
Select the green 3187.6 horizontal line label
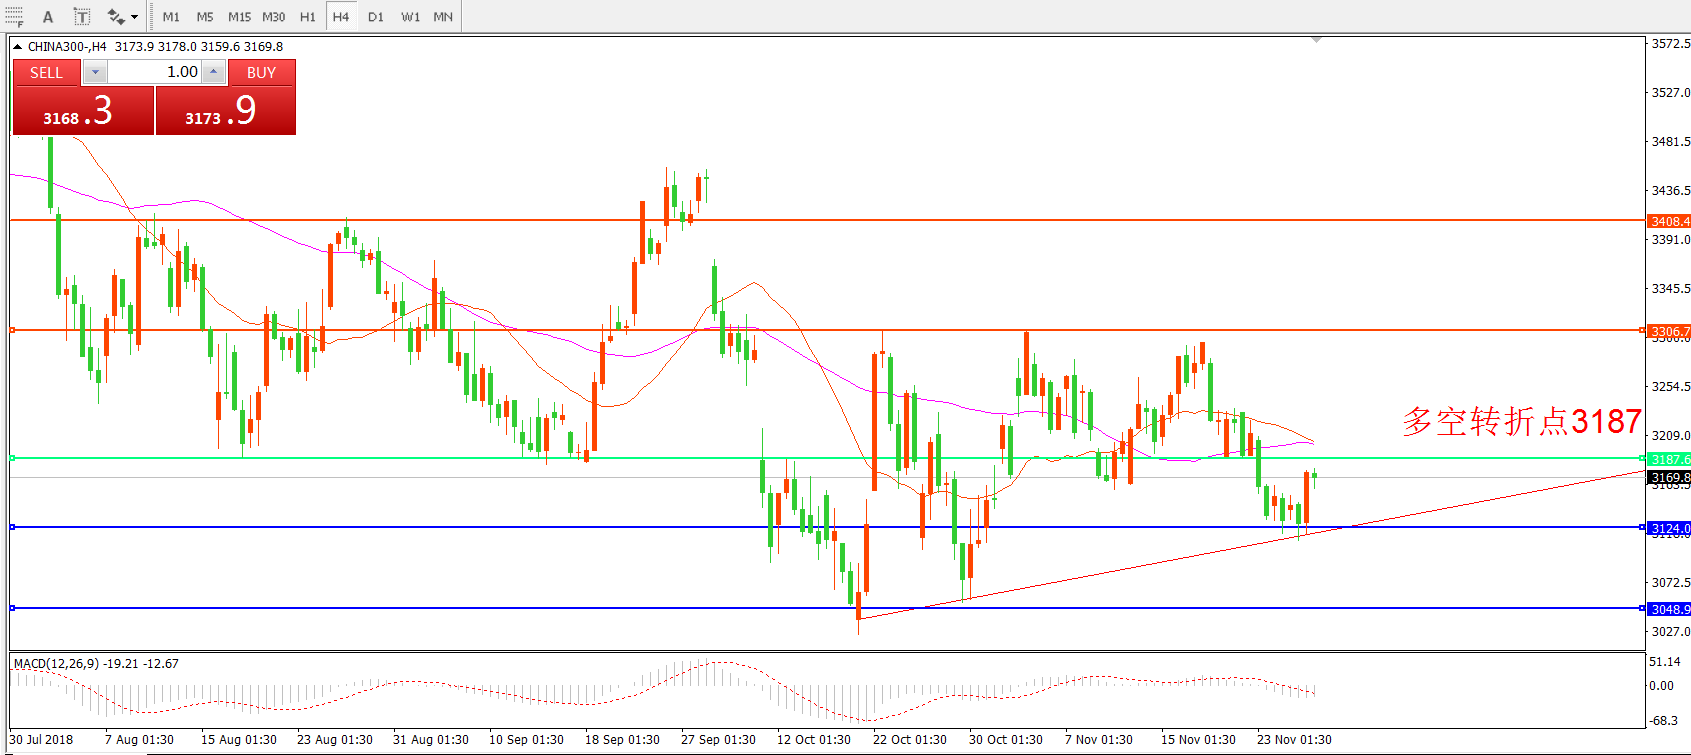coord(1669,459)
